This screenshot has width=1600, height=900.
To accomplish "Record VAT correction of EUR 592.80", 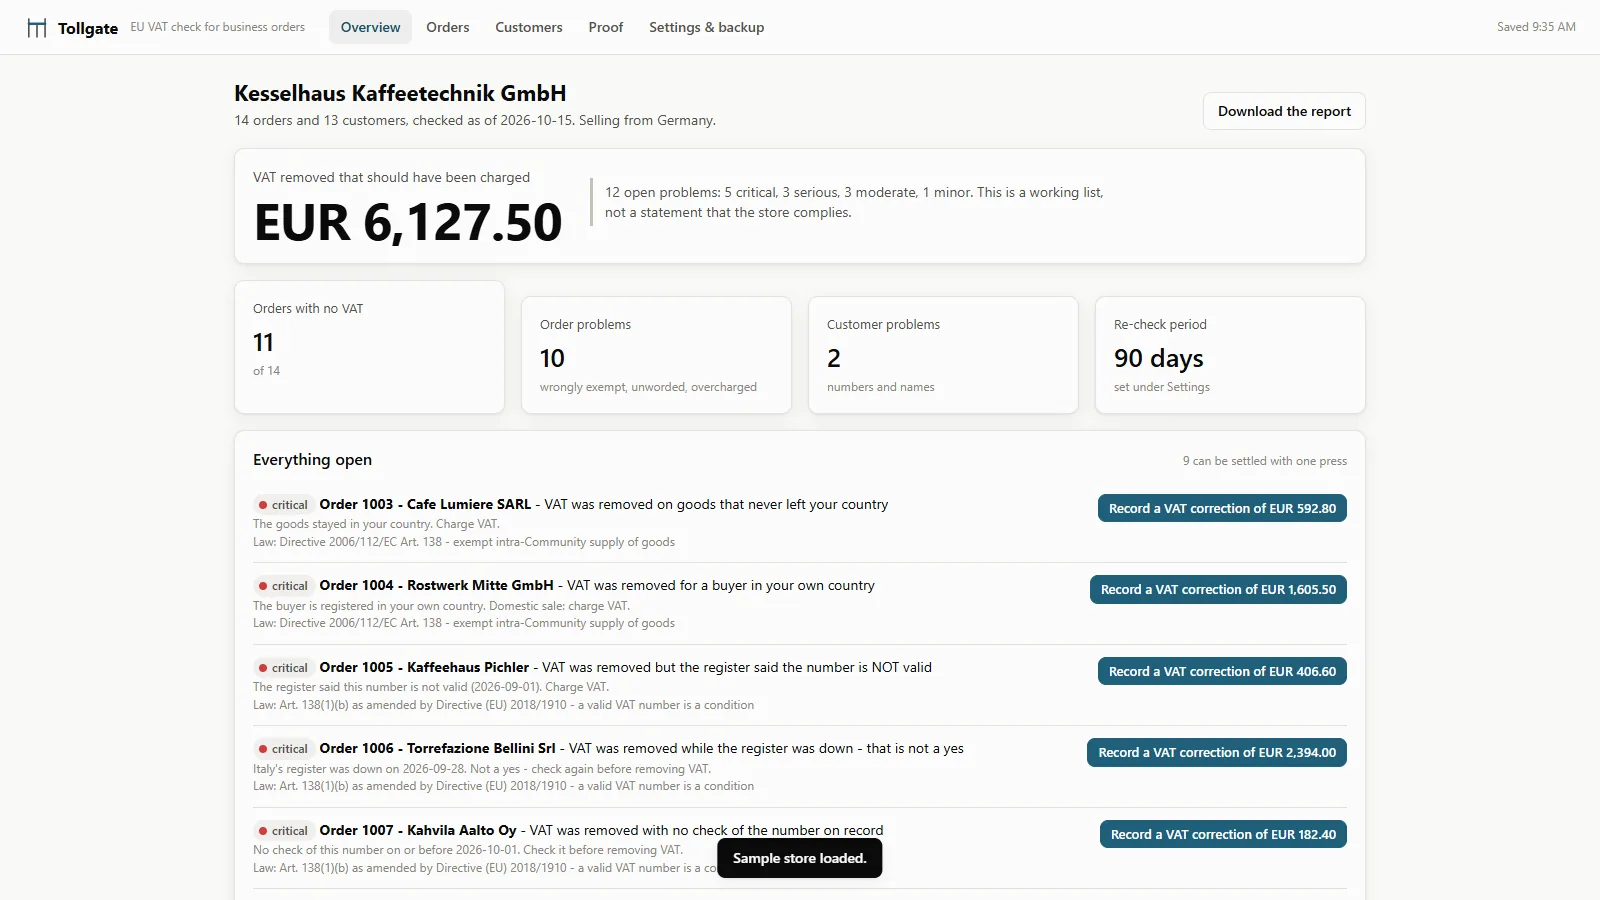I will point(1222,508).
